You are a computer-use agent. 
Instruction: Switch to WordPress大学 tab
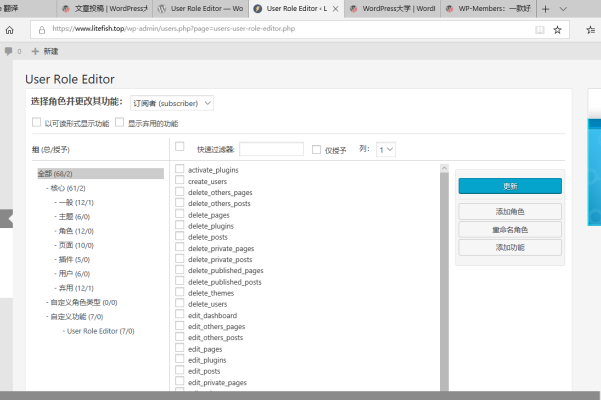pos(392,8)
